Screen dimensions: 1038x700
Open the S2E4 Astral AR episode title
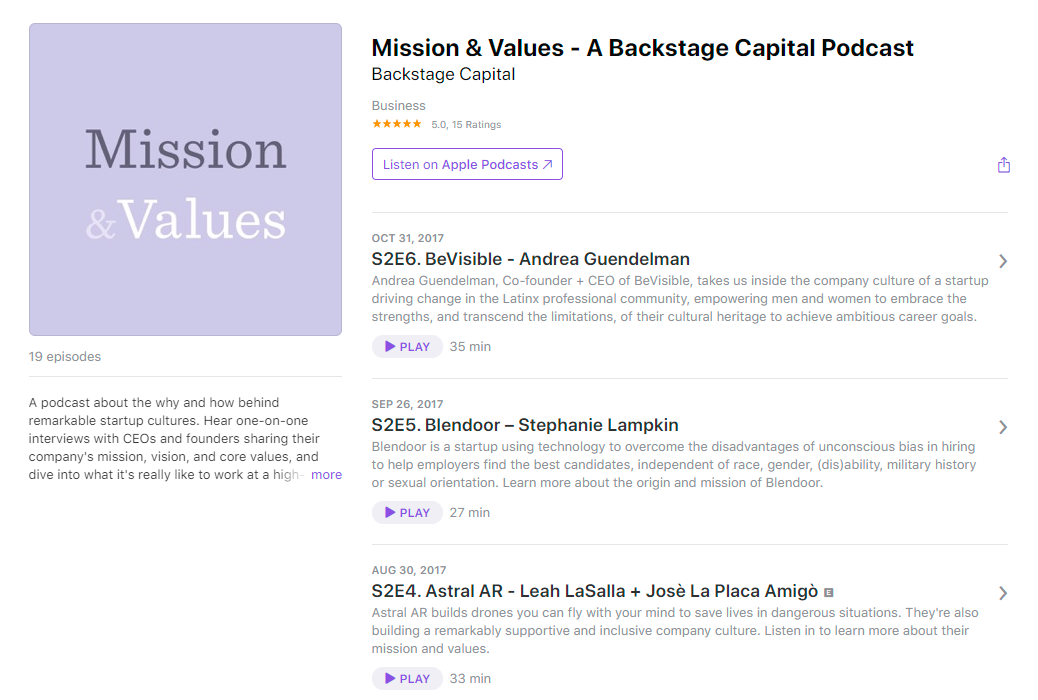click(x=594, y=591)
